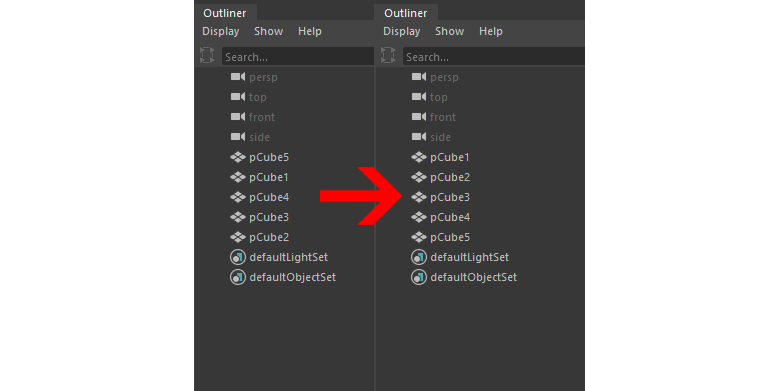This screenshot has width=780, height=391.
Task: Click the pCube5 mesh icon in left Outliner
Action: (x=238, y=157)
